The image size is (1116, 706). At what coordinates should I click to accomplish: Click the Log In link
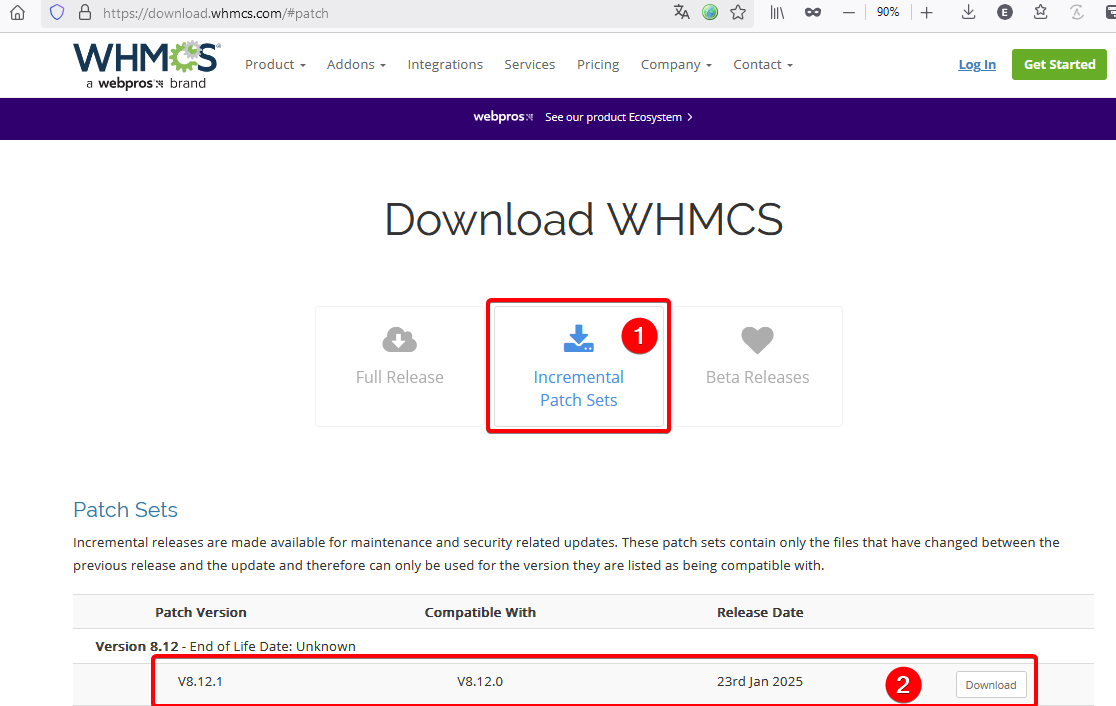click(977, 65)
